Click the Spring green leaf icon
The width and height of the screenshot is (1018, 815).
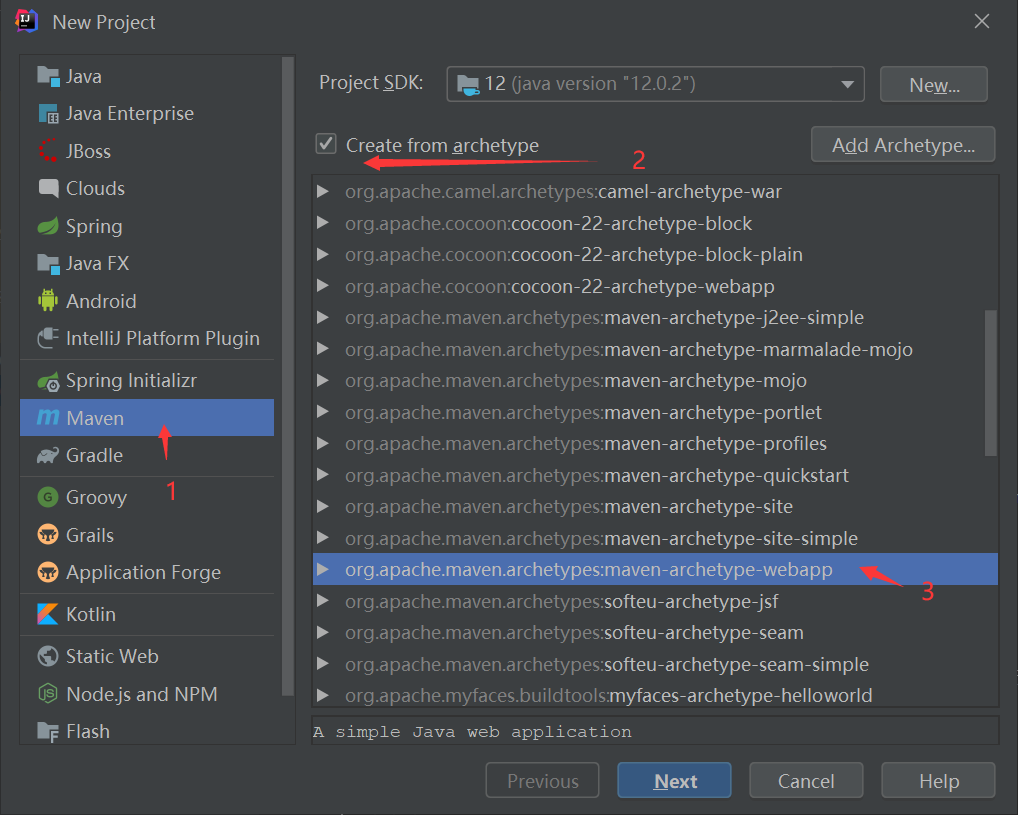[x=48, y=226]
